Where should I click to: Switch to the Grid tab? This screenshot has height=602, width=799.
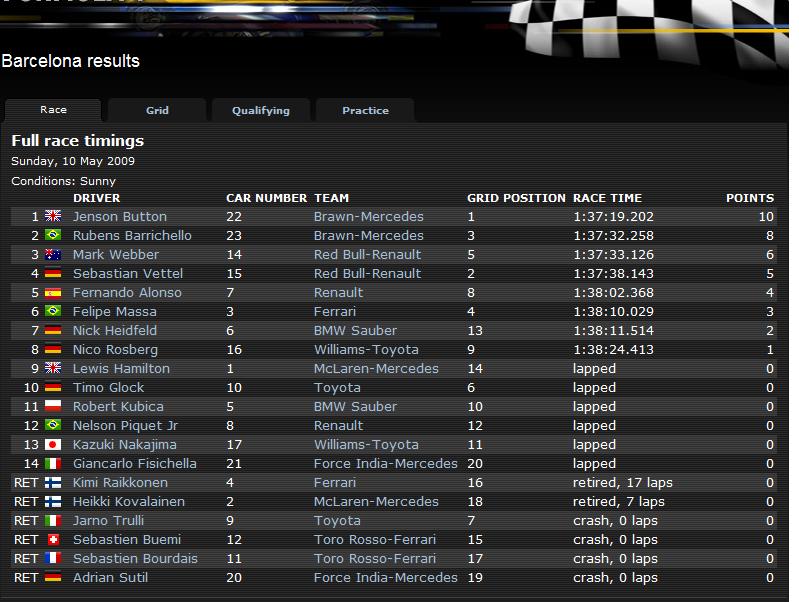157,110
